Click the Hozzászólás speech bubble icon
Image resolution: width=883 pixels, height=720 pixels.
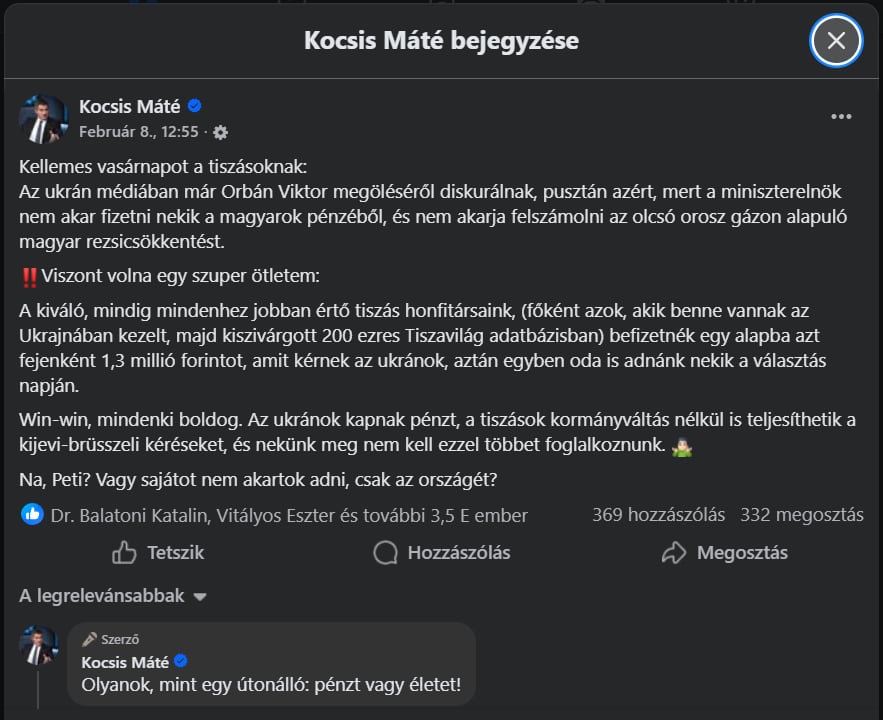click(385, 552)
